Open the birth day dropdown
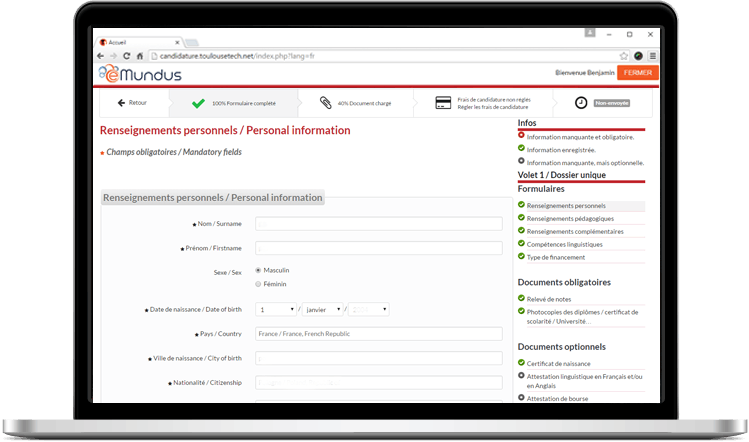Image resolution: width=749 pixels, height=442 pixels. tap(276, 310)
